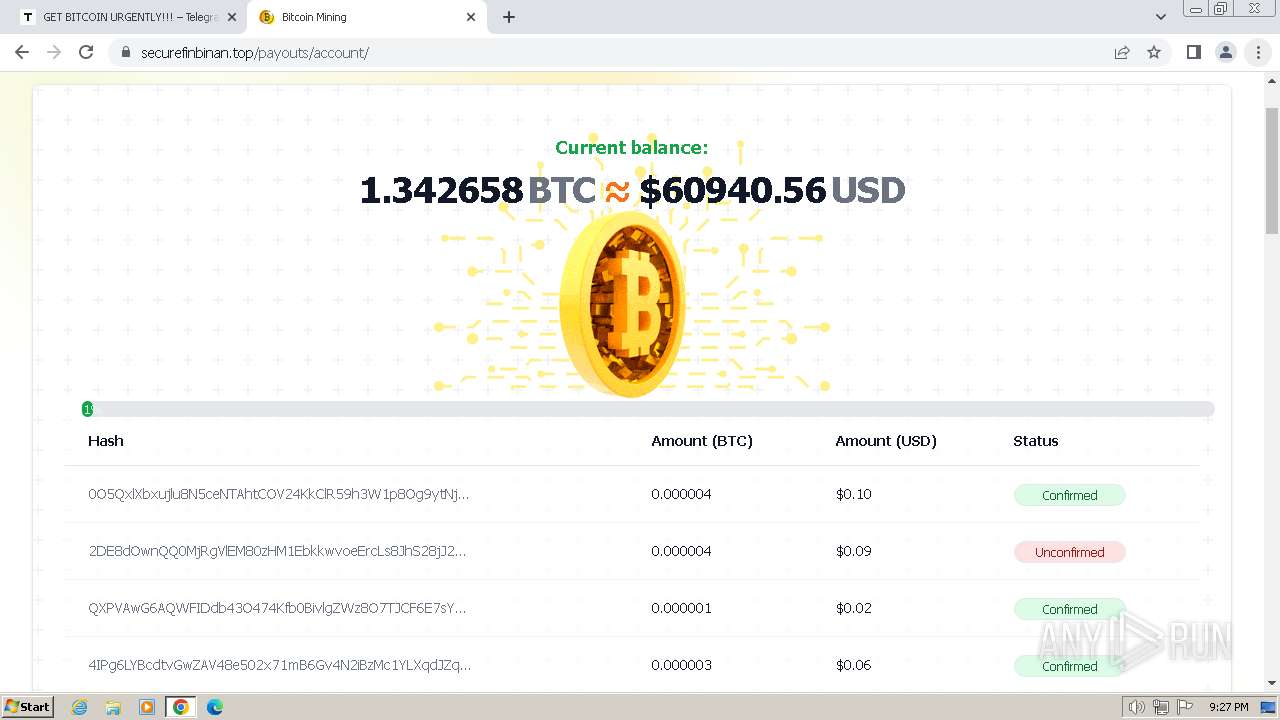
Task: Select hash starting with 0O5QxlXbxuj
Action: pos(279,494)
